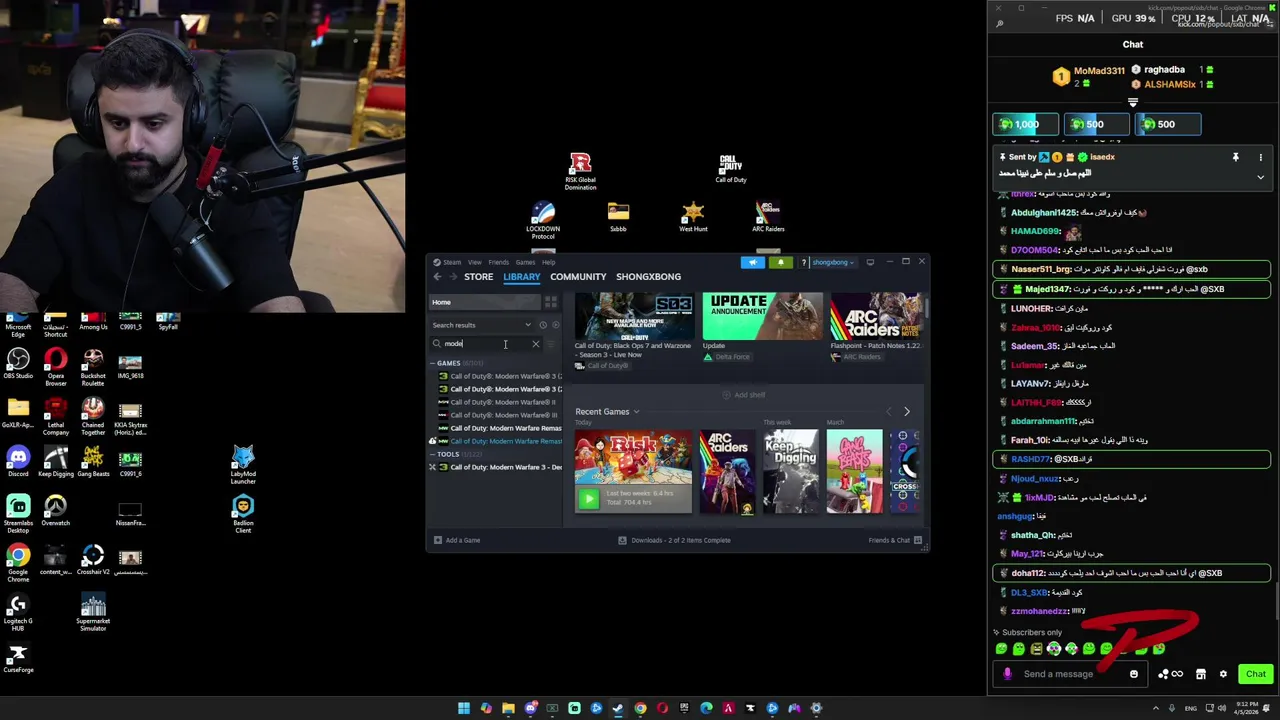This screenshot has height=720, width=1280.
Task: Open Opera Browser desktop icon
Action: point(56,367)
